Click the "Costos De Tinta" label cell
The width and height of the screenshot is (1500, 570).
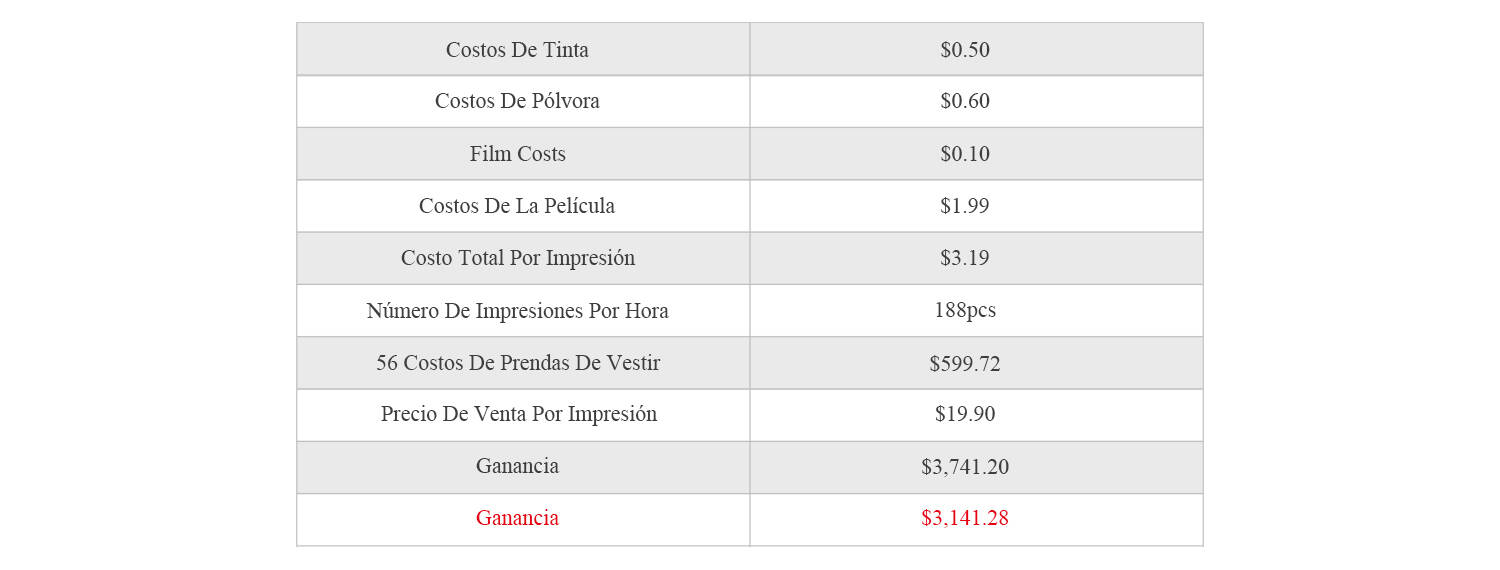click(517, 50)
